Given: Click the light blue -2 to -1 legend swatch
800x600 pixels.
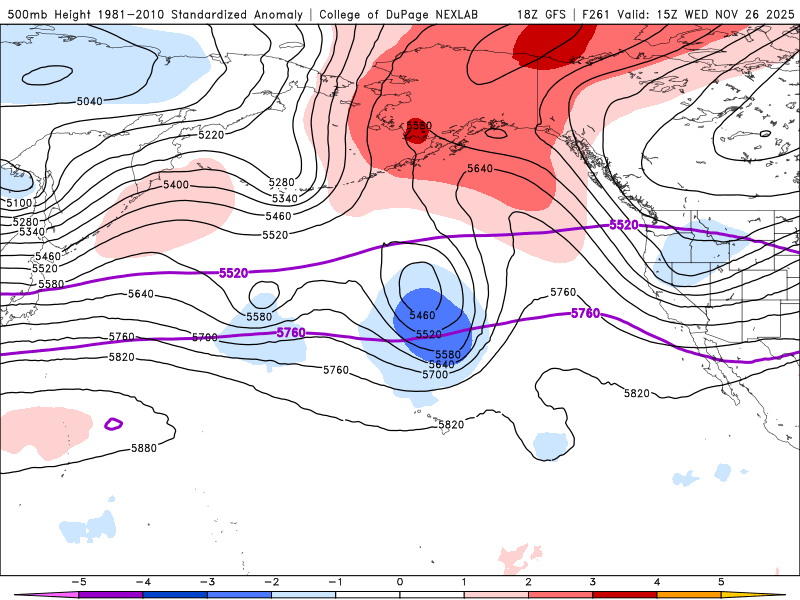Looking at the screenshot, I should point(304,594).
